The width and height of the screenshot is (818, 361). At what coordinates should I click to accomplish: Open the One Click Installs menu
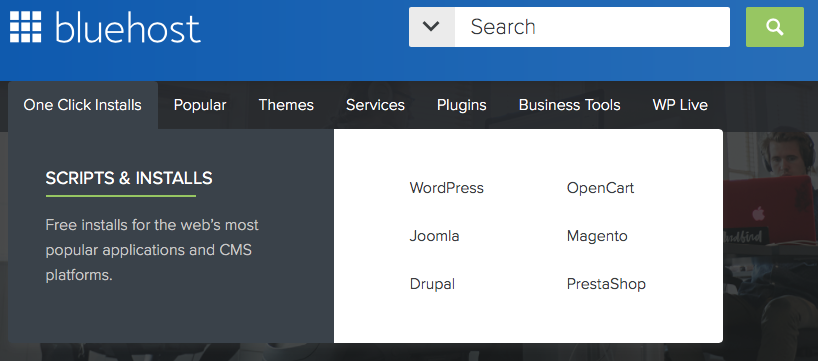pos(82,105)
